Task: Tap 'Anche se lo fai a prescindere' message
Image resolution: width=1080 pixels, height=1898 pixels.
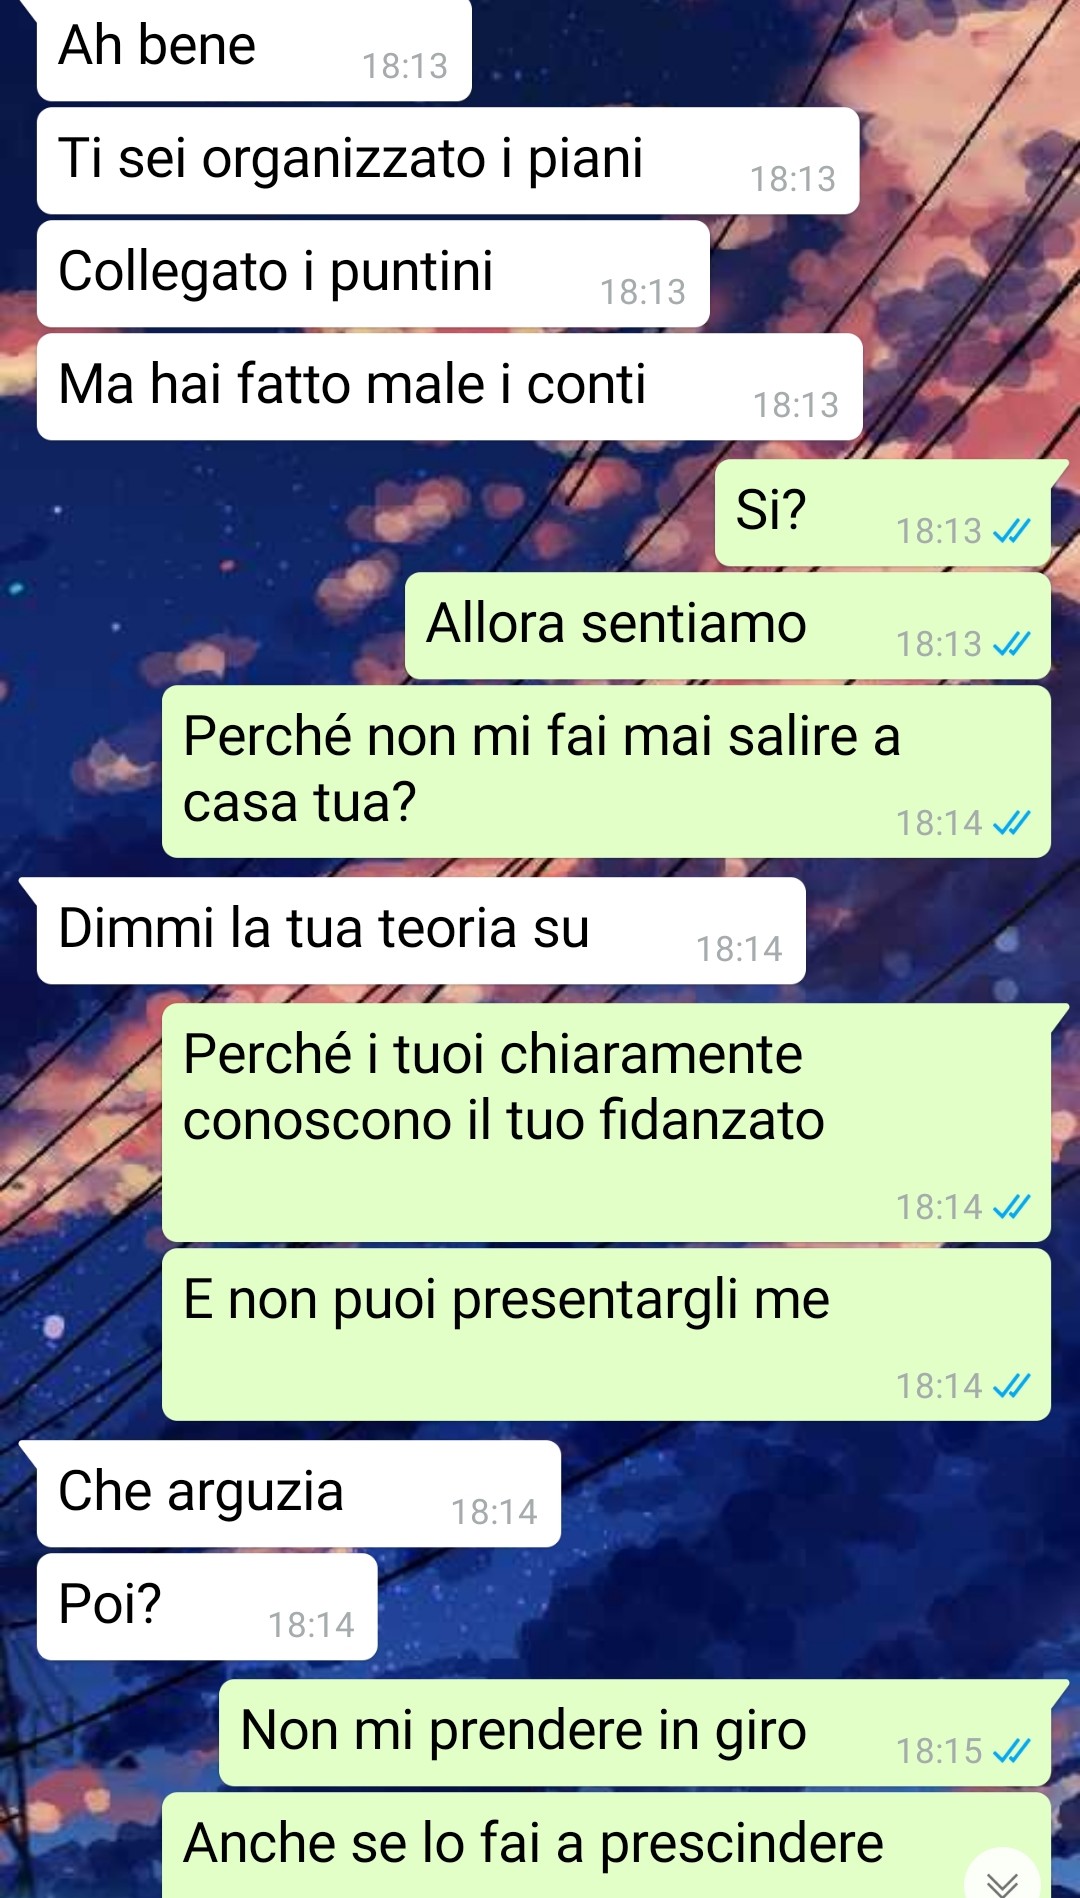Action: tap(606, 1845)
